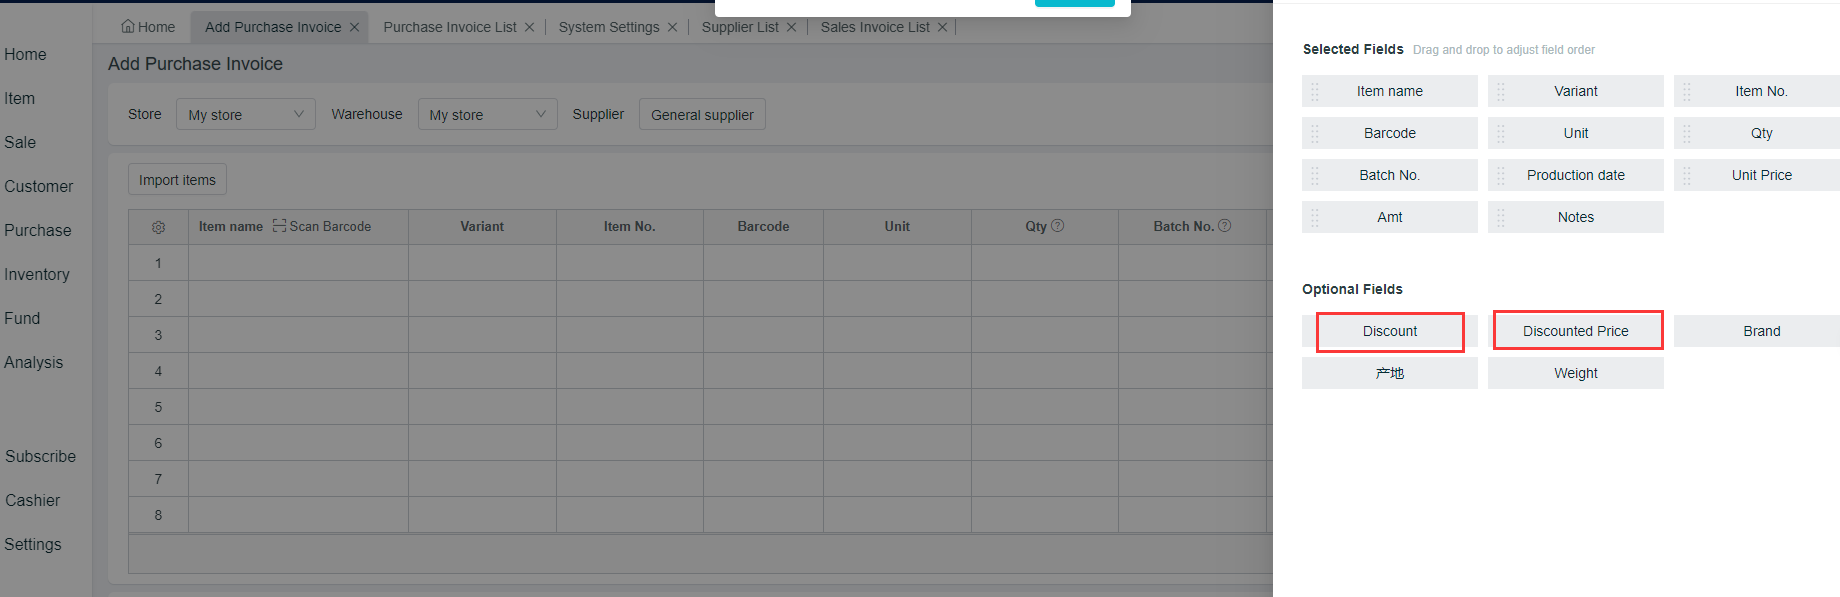Image resolution: width=1840 pixels, height=597 pixels.
Task: Enable the Discounted Price optional field
Action: click(x=1575, y=331)
